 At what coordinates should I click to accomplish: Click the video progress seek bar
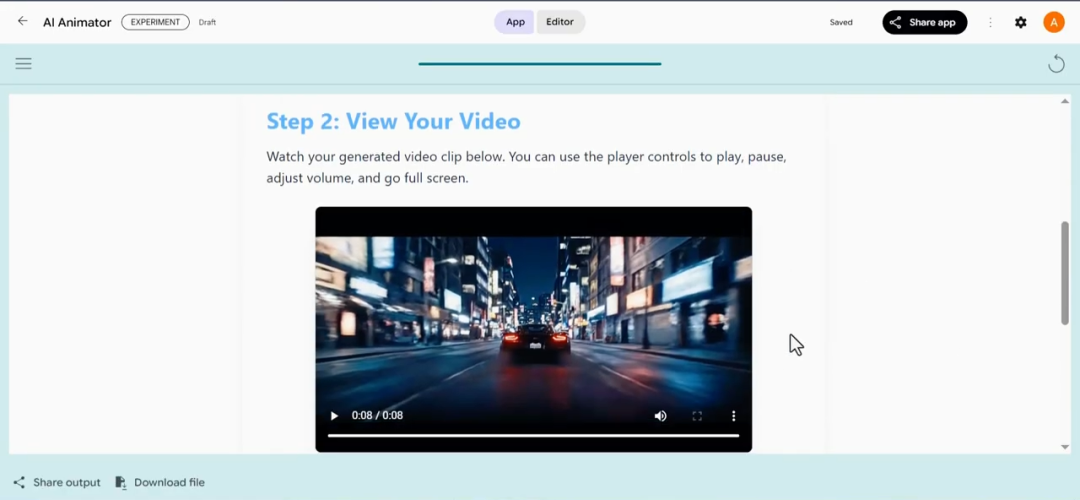tap(533, 435)
